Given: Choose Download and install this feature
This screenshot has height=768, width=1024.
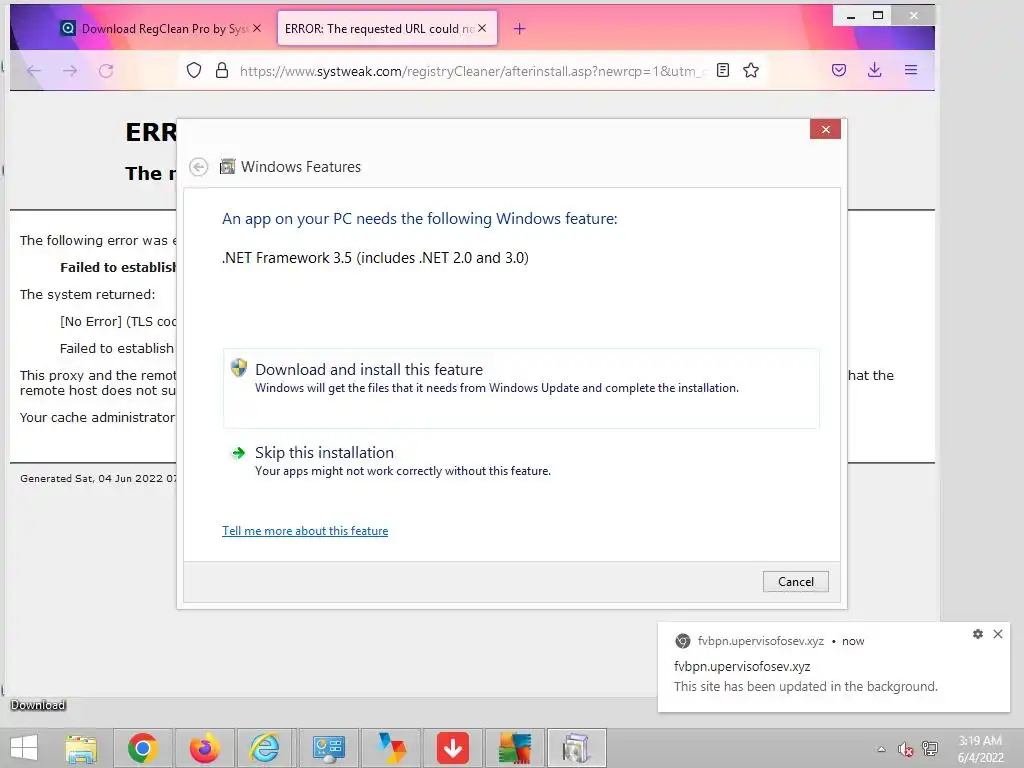Looking at the screenshot, I should [x=521, y=388].
